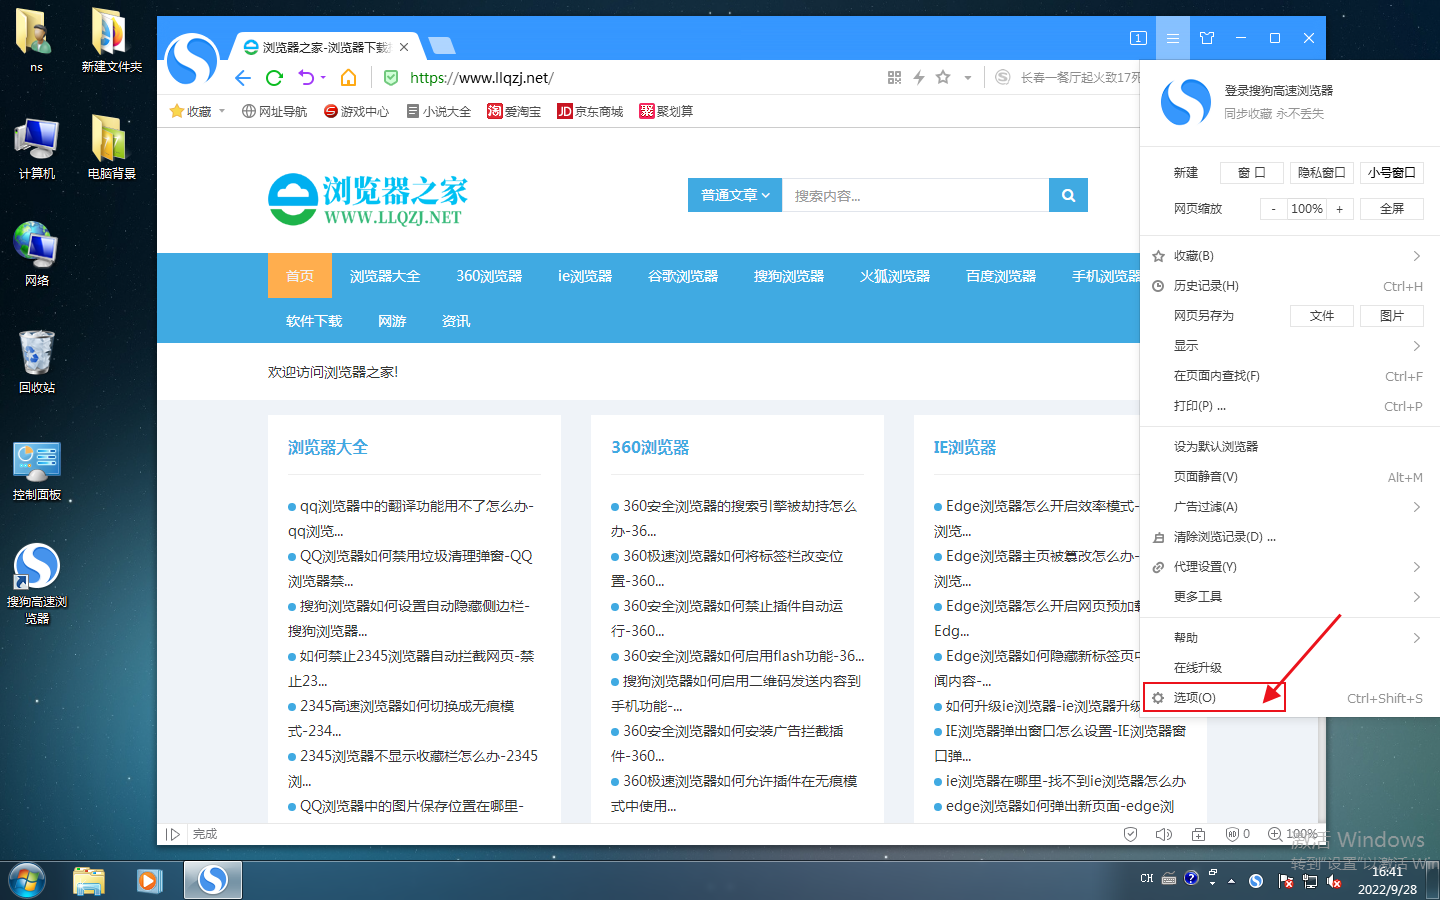Toggle 全屏 full screen mode in zoom row
Image resolution: width=1440 pixels, height=900 pixels.
click(x=1391, y=208)
